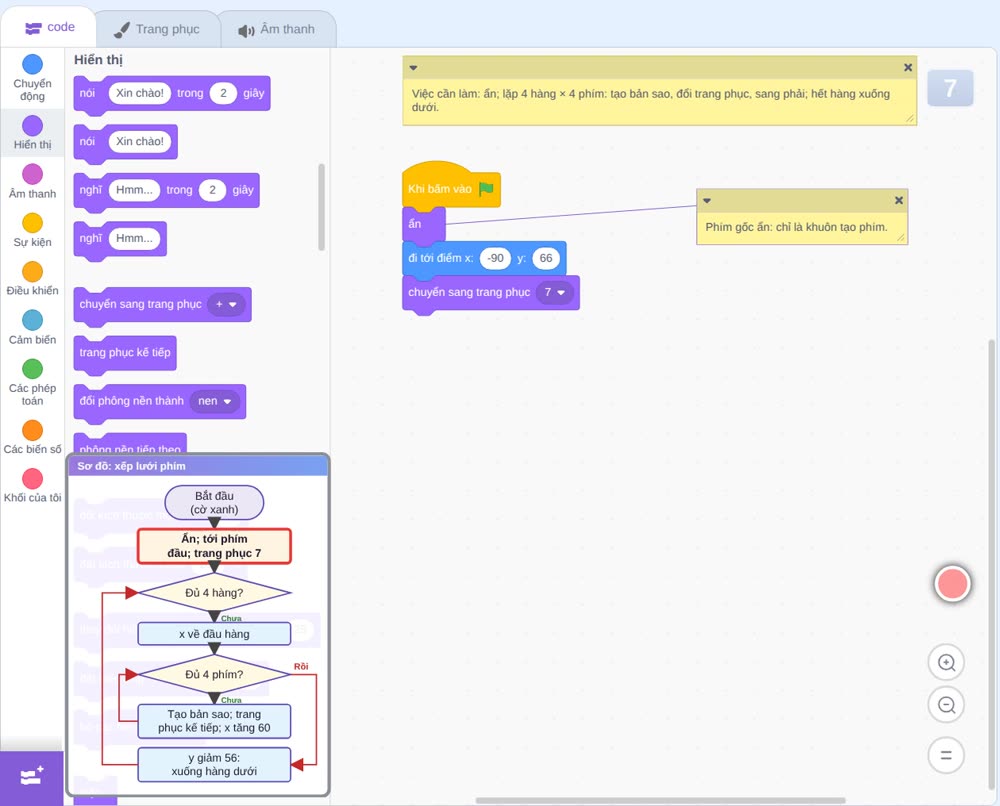Edit 'Hmm...' text in timed nghĩ block
Image resolution: width=1000 pixels, height=806 pixels.
coord(134,190)
